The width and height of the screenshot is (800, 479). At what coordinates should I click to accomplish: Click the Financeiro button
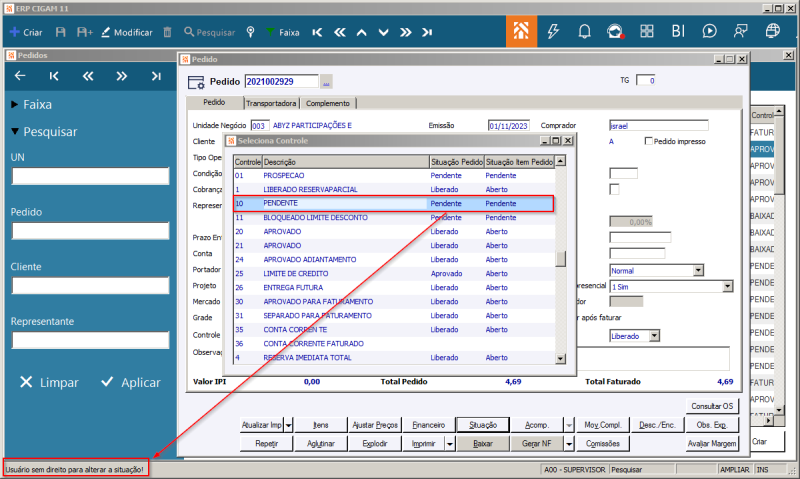click(427, 425)
